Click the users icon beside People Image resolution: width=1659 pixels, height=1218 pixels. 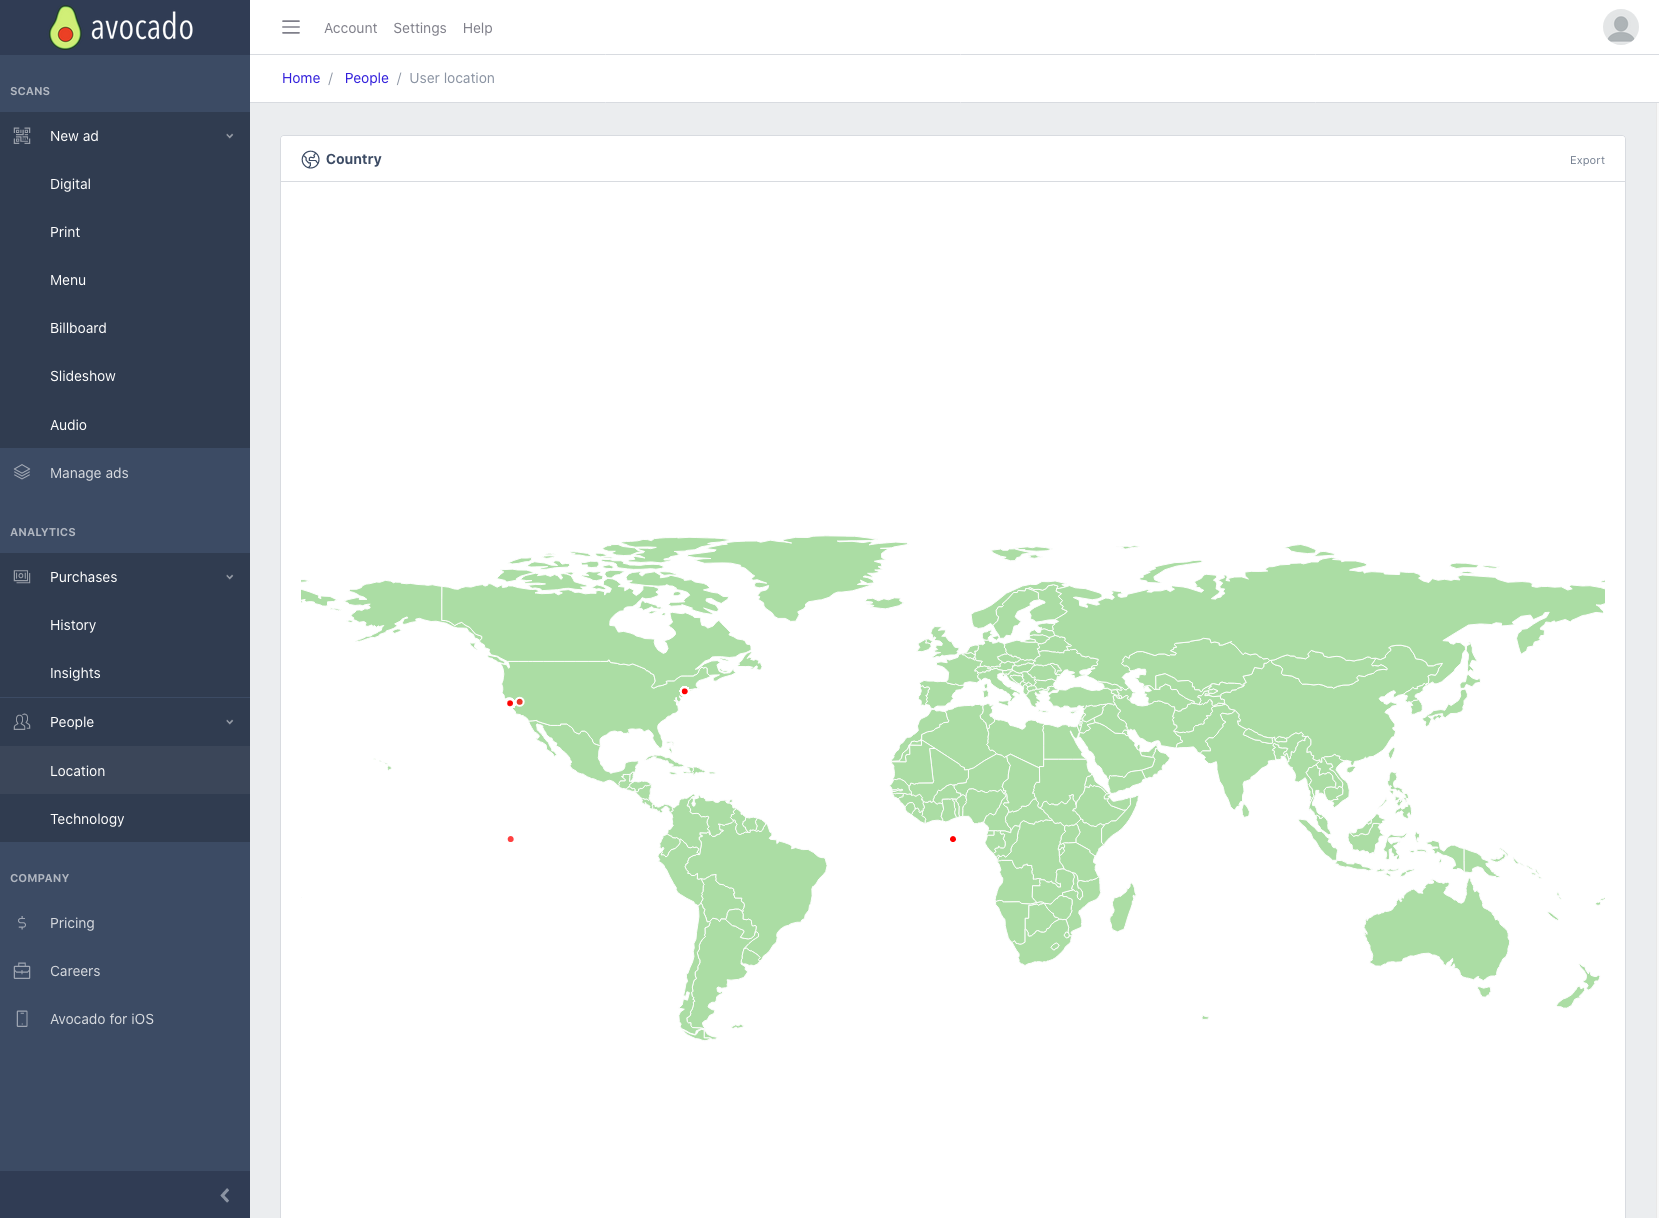point(22,722)
